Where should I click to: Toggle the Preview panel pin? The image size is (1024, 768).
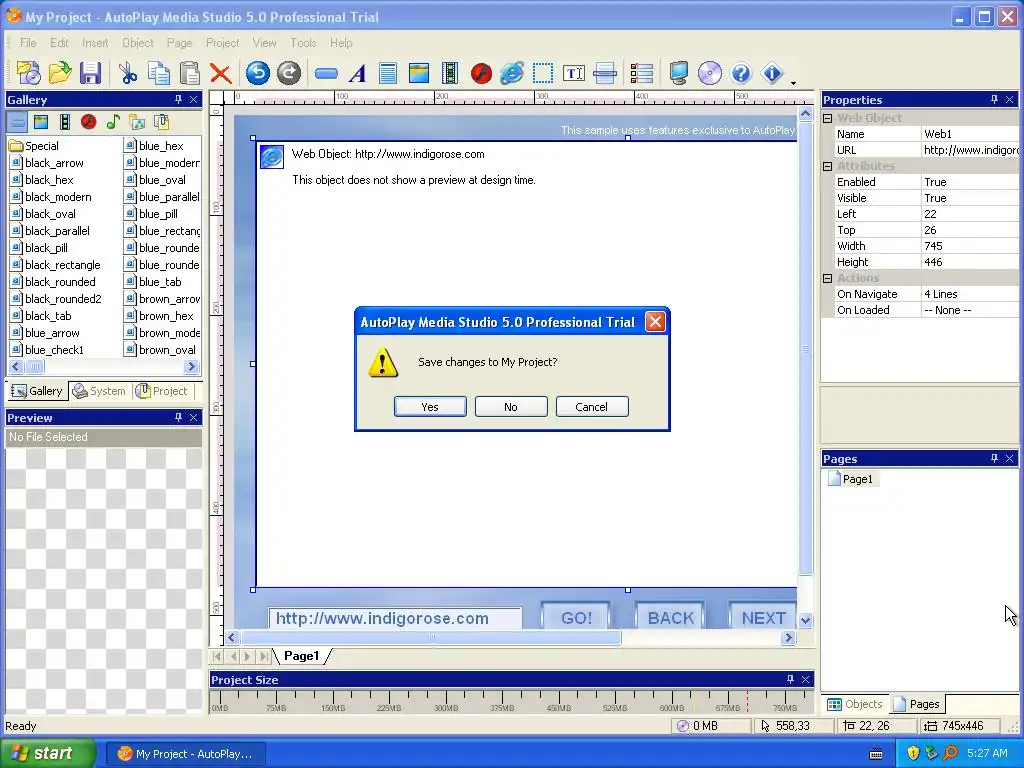(x=178, y=417)
